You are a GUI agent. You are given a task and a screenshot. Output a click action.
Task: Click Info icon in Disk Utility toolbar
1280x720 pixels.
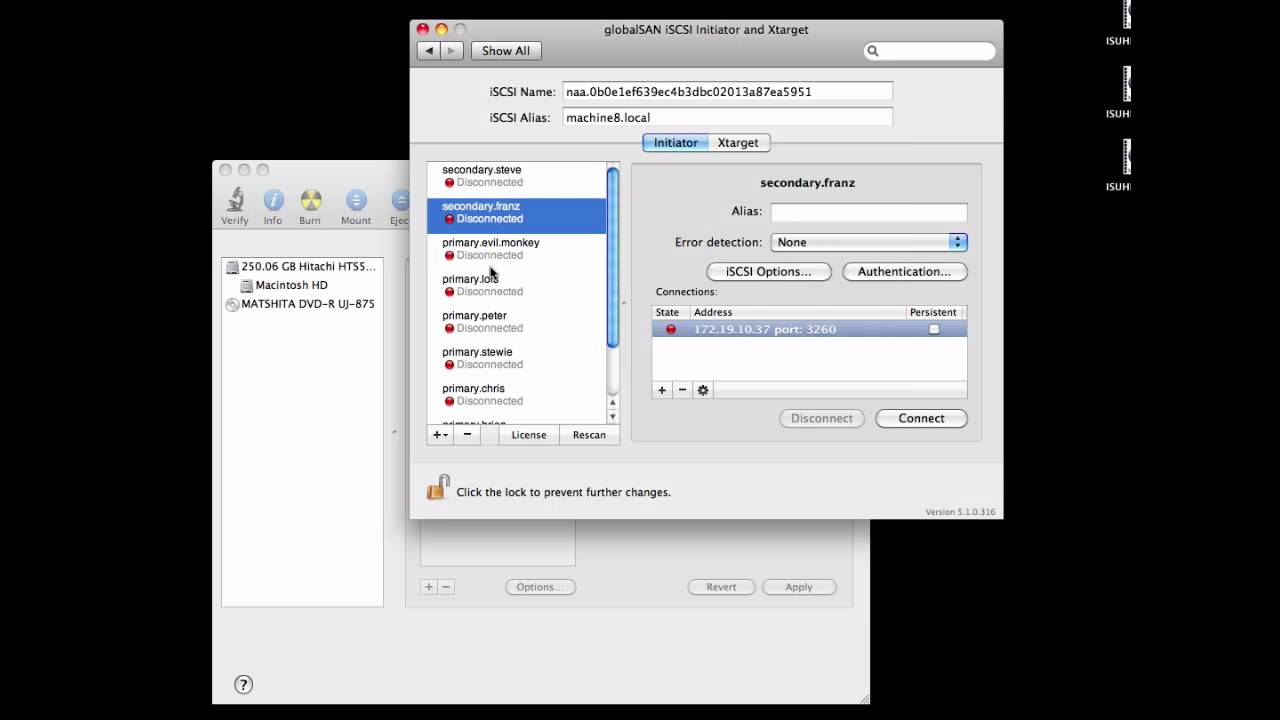(x=273, y=207)
